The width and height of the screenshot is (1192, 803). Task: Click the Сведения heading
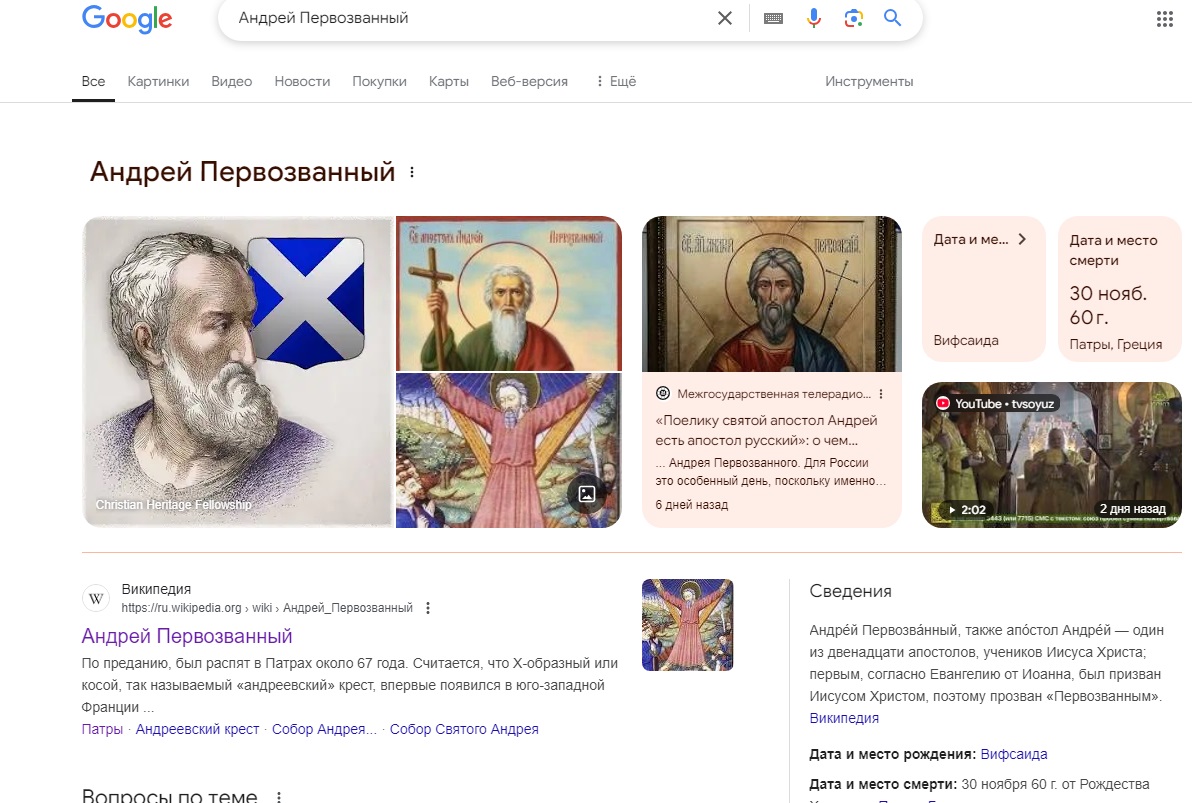pos(851,591)
